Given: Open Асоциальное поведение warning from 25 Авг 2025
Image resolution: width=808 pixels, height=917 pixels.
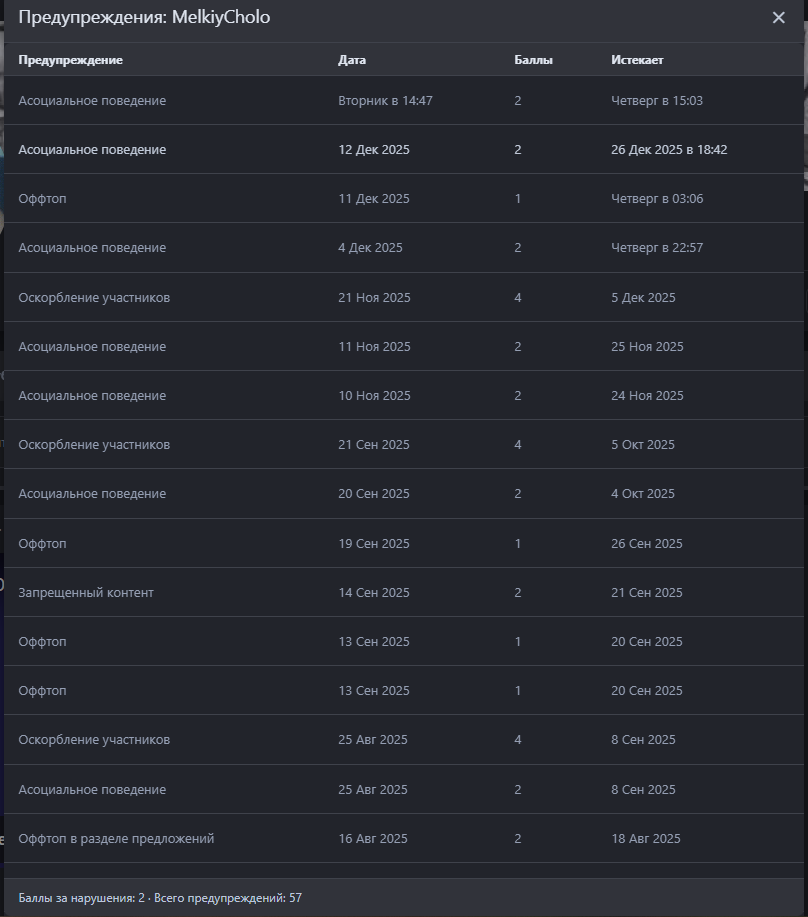Looking at the screenshot, I should (92, 790).
